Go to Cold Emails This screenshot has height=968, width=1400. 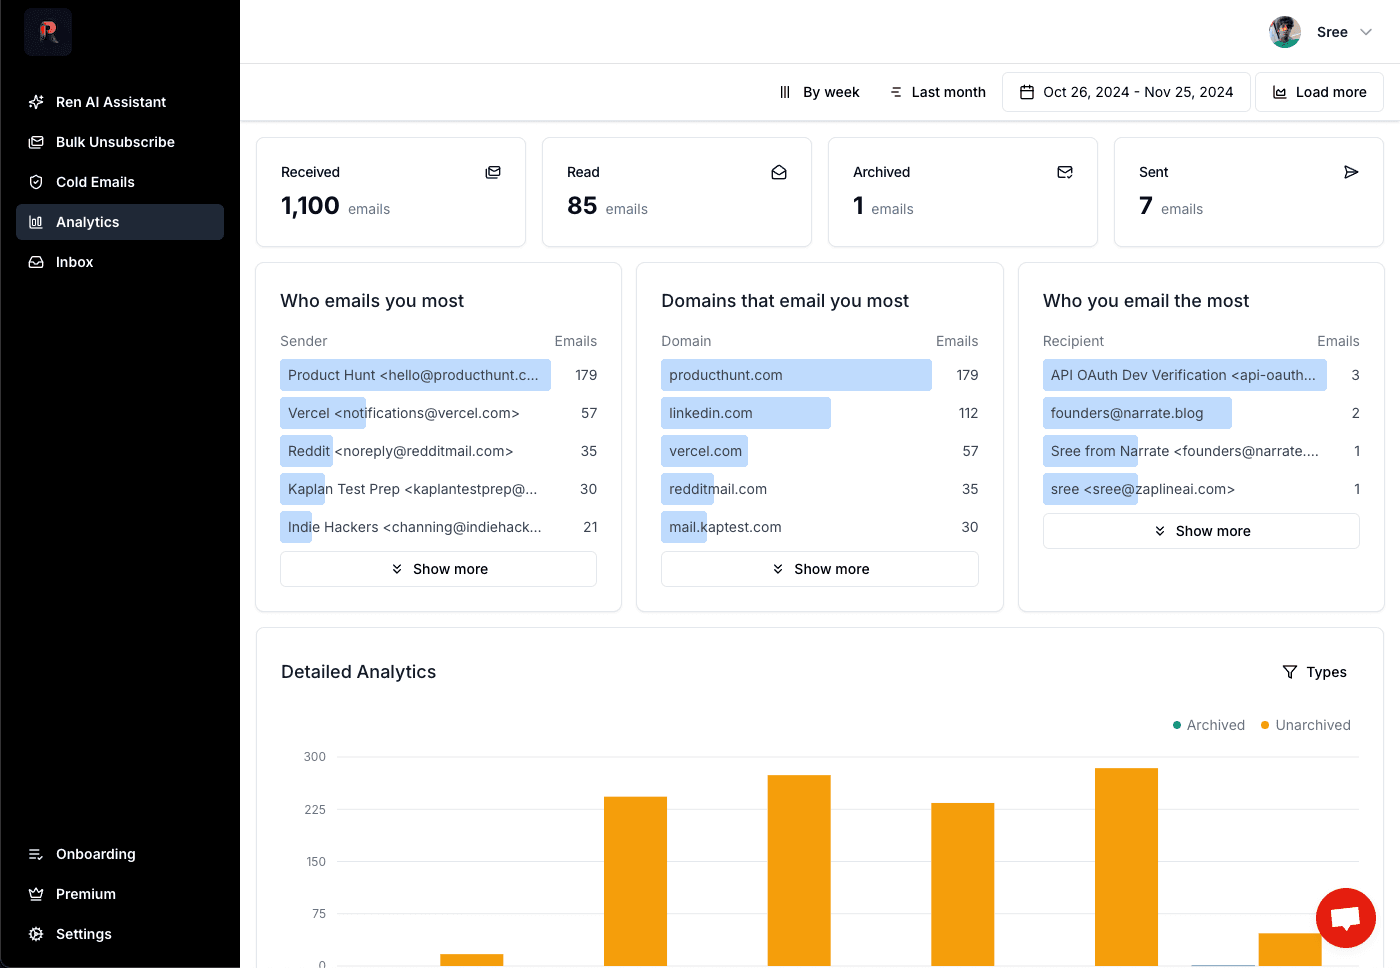pyautogui.click(x=120, y=182)
